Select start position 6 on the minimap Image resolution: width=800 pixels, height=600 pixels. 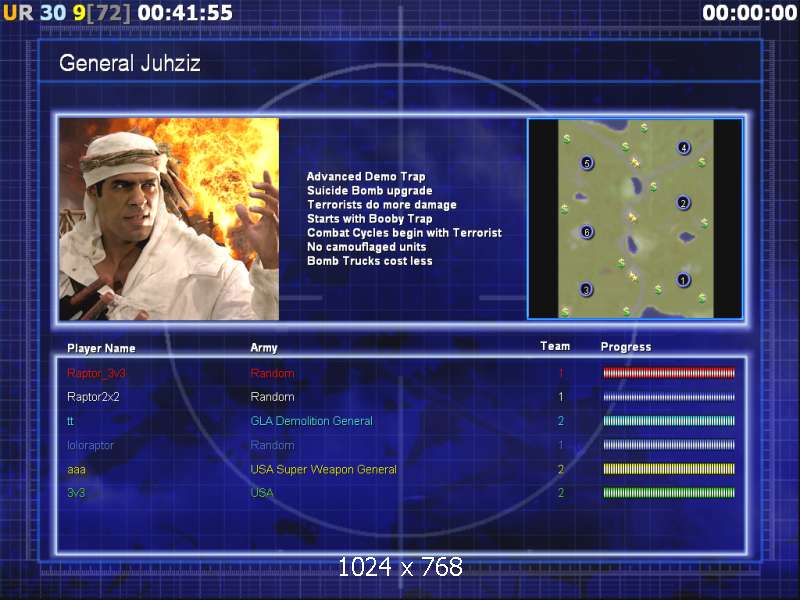[x=587, y=232]
